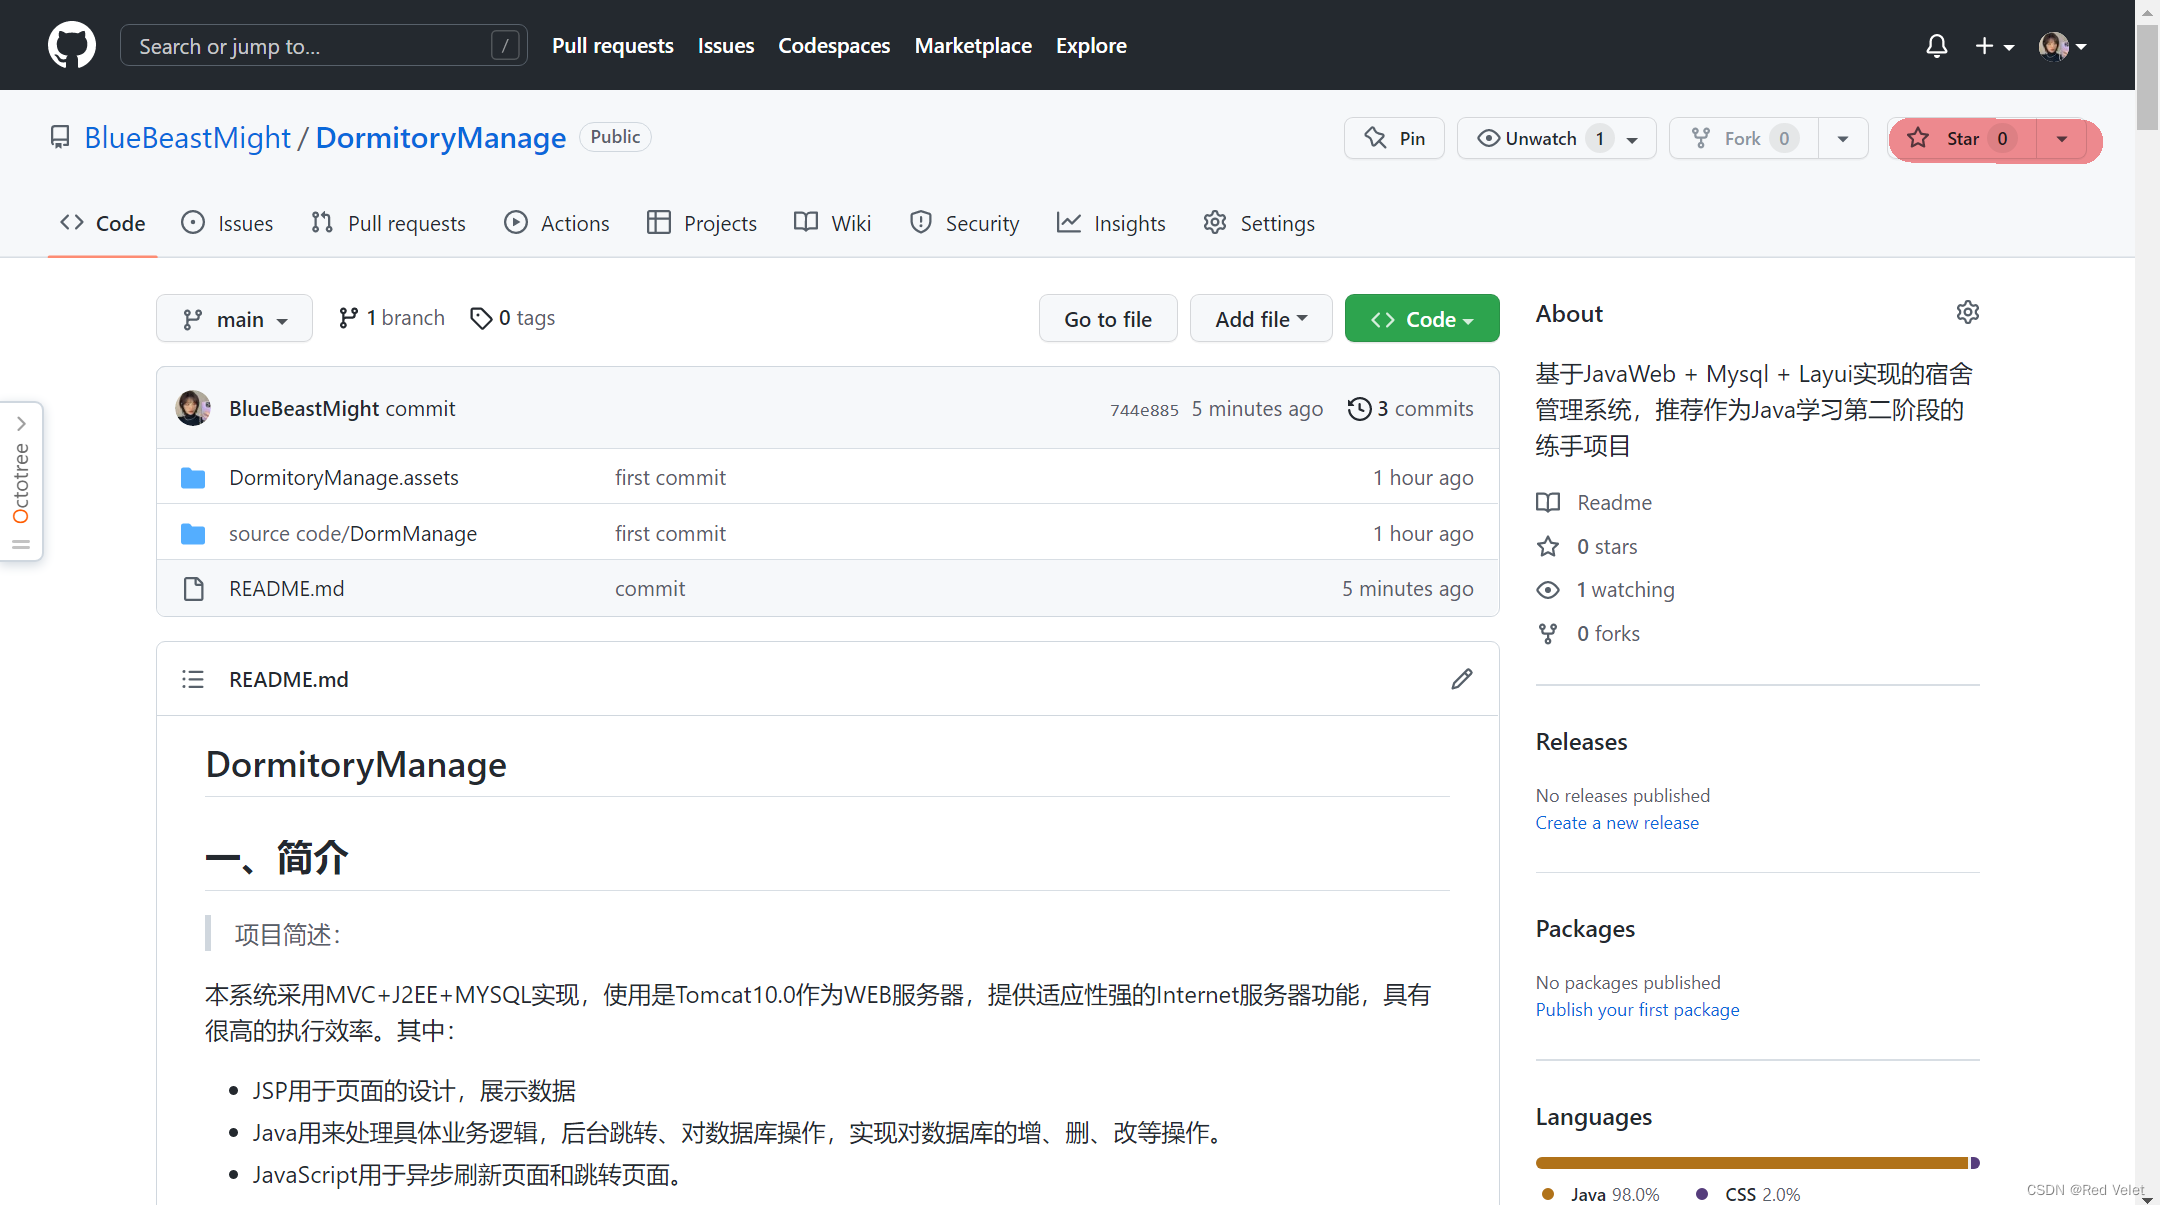This screenshot has height=1205, width=2160.
Task: Click the Pull requests nav icon
Action: pos(320,223)
